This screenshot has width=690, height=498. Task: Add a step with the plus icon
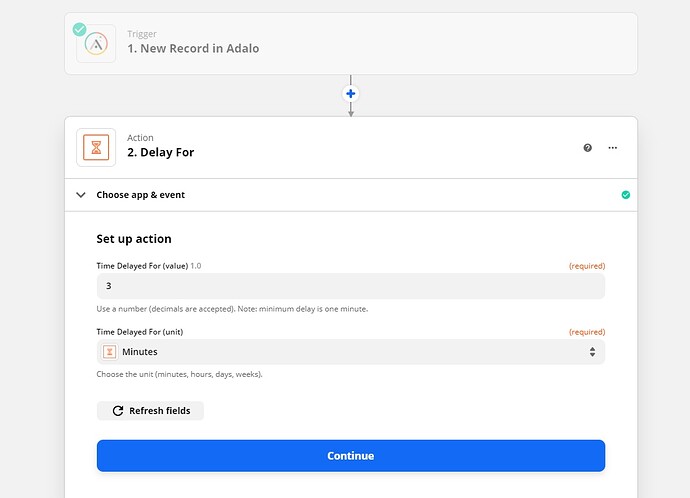point(350,94)
